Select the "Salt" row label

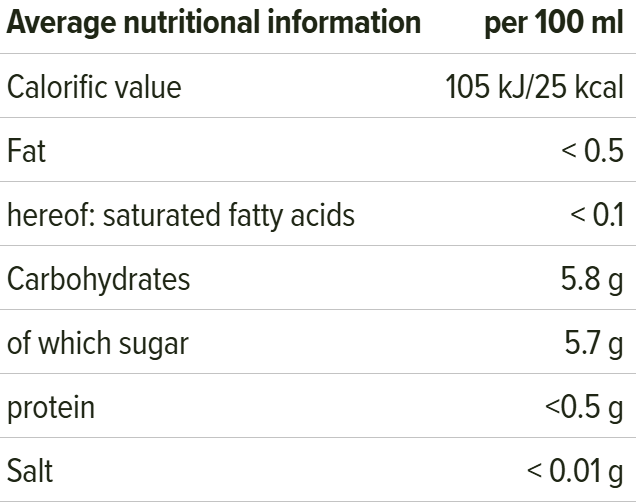[x=29, y=471]
